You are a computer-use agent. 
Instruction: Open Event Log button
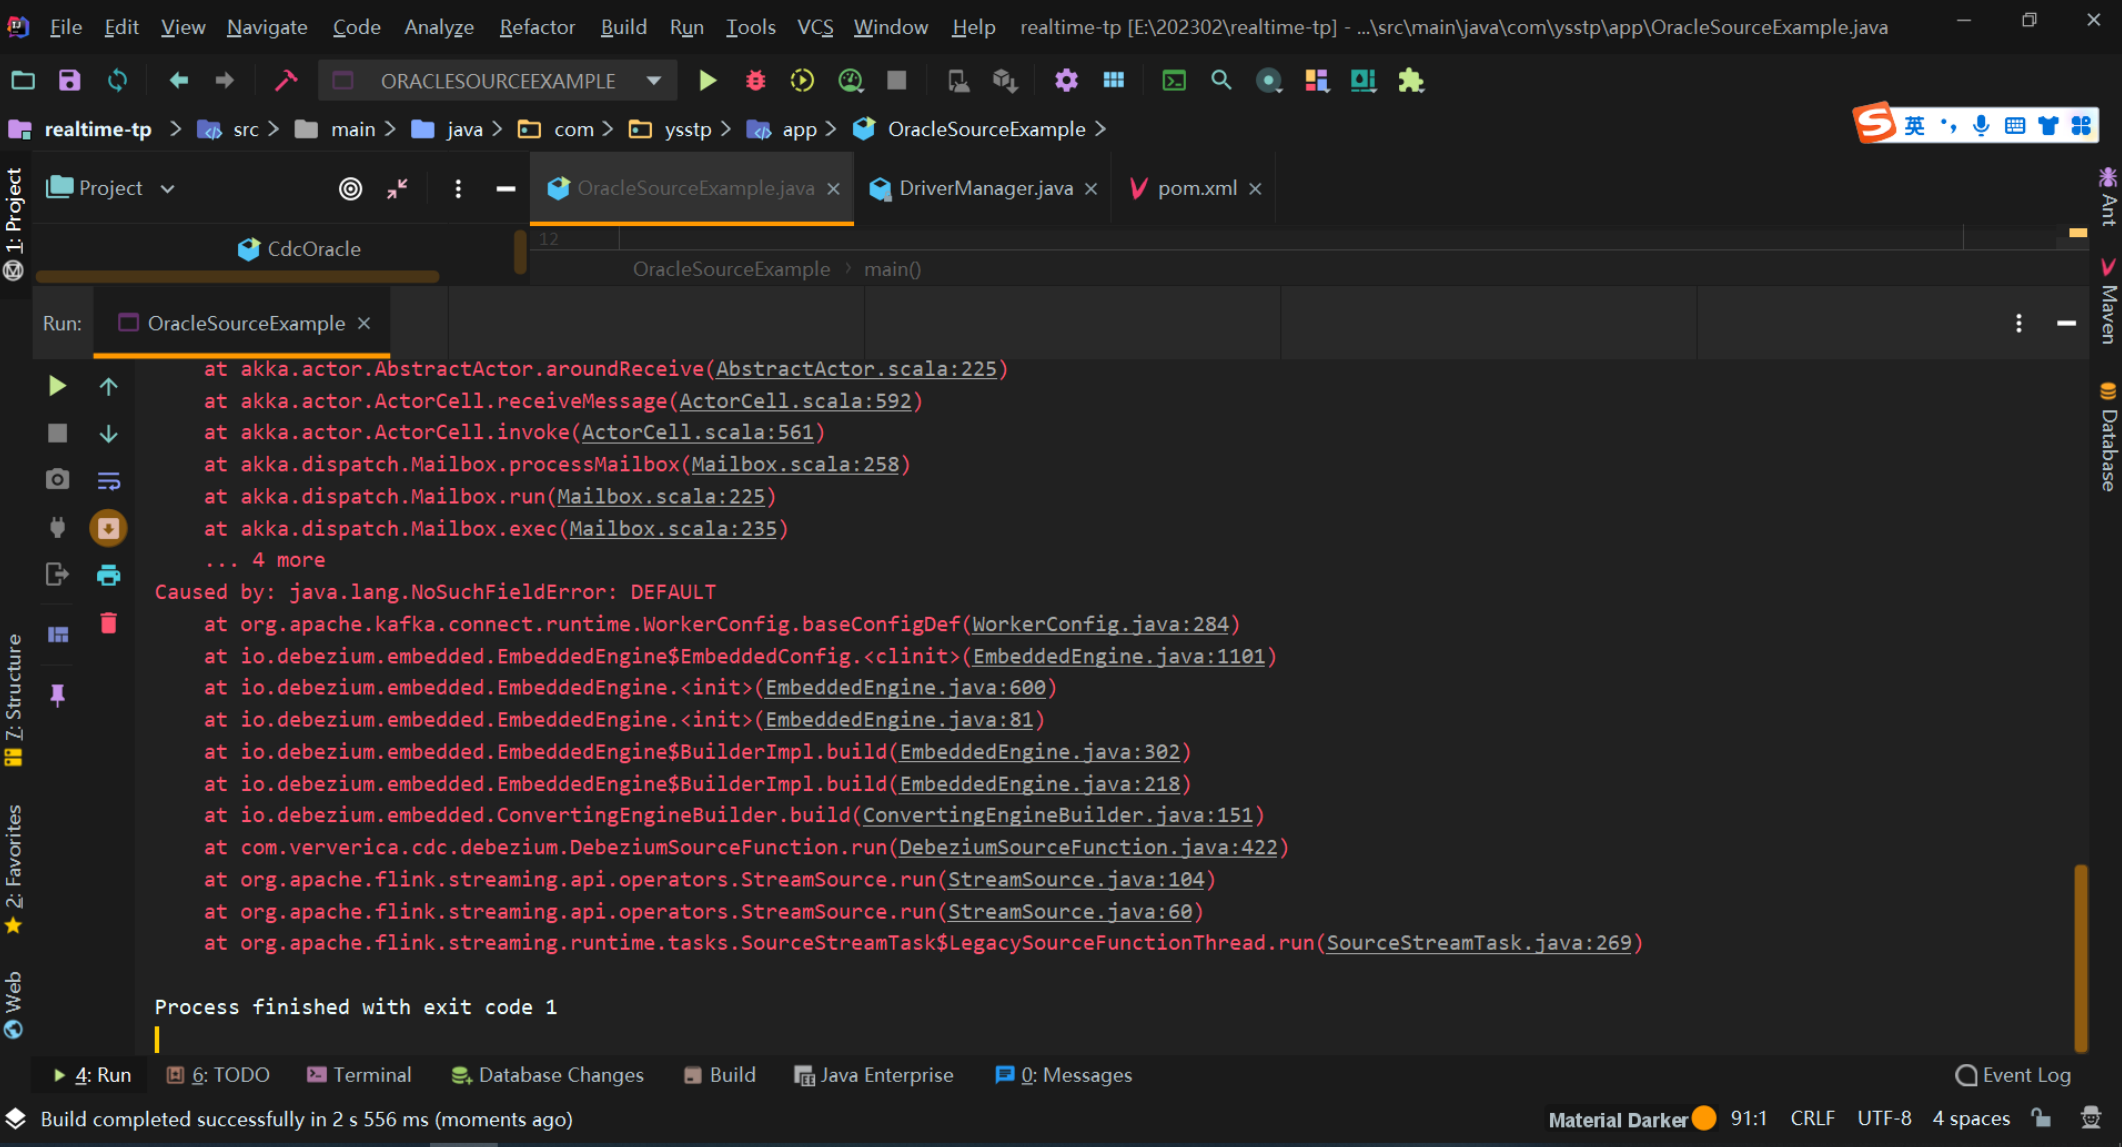[2014, 1075]
